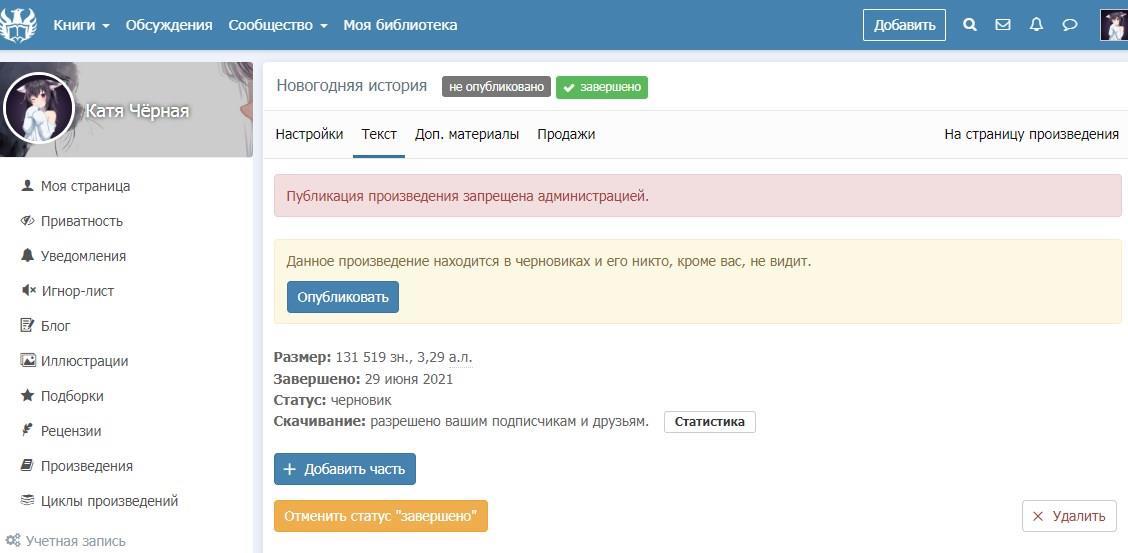The width and height of the screenshot is (1128, 553).
Task: Click the search magnifier icon
Action: 969,25
